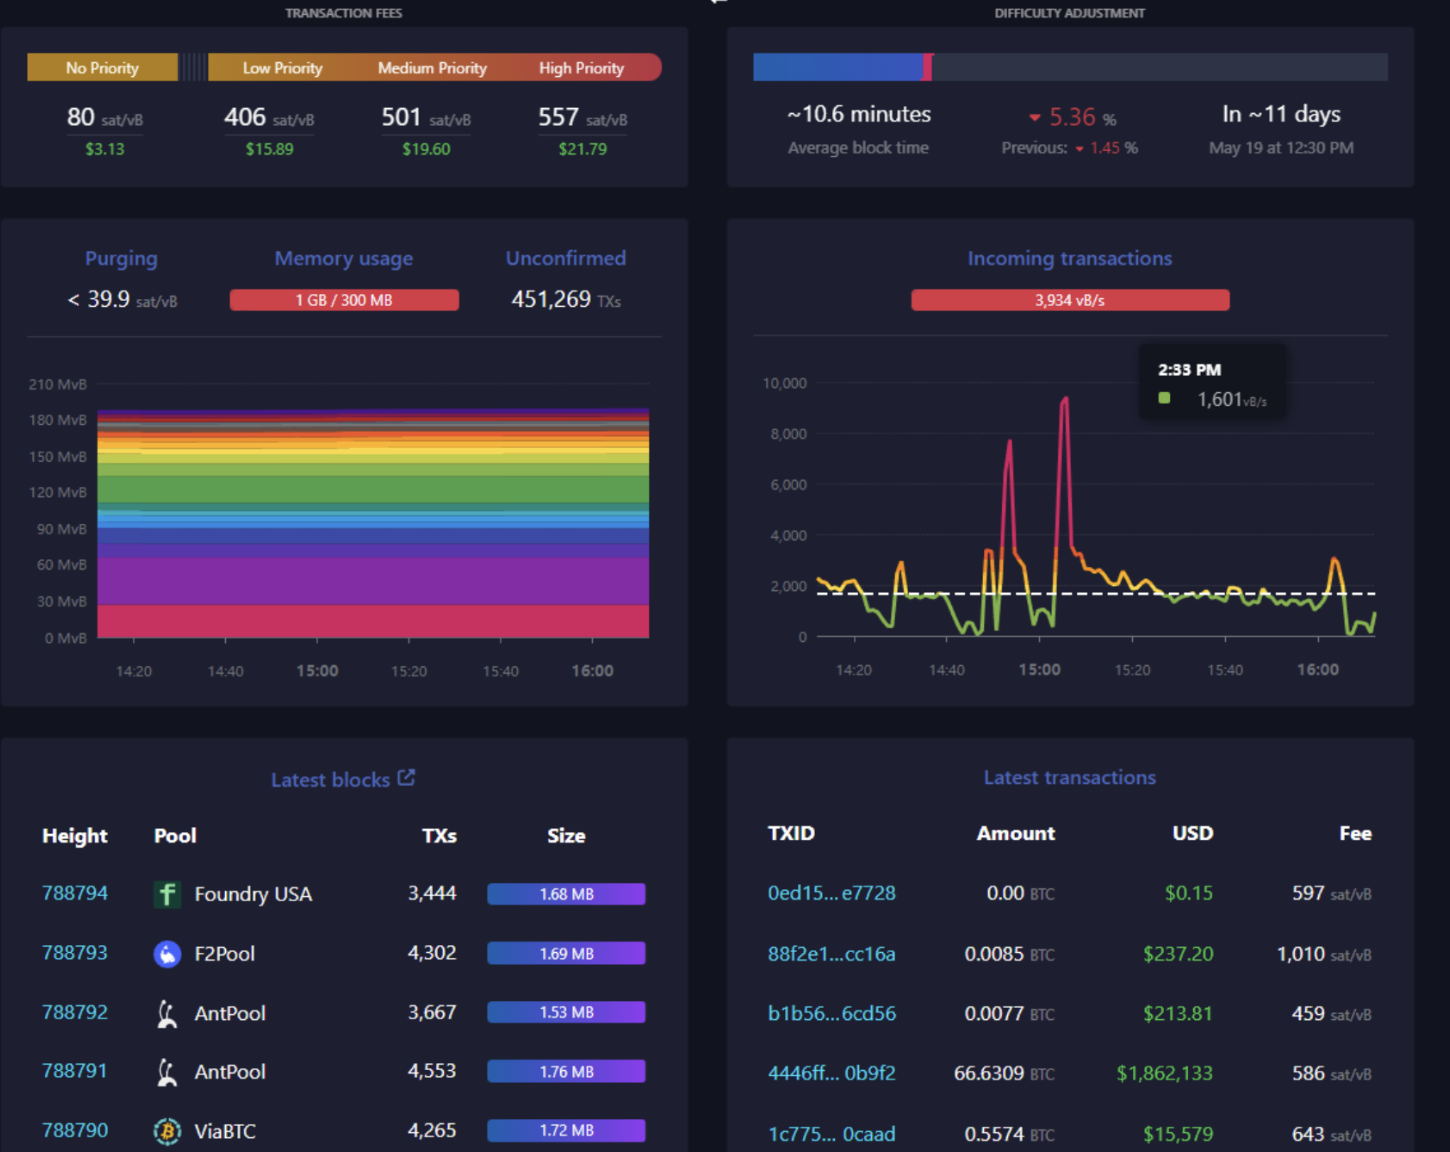The width and height of the screenshot is (1450, 1152).
Task: Click the difficulty adjustment progress bar
Action: (1069, 67)
